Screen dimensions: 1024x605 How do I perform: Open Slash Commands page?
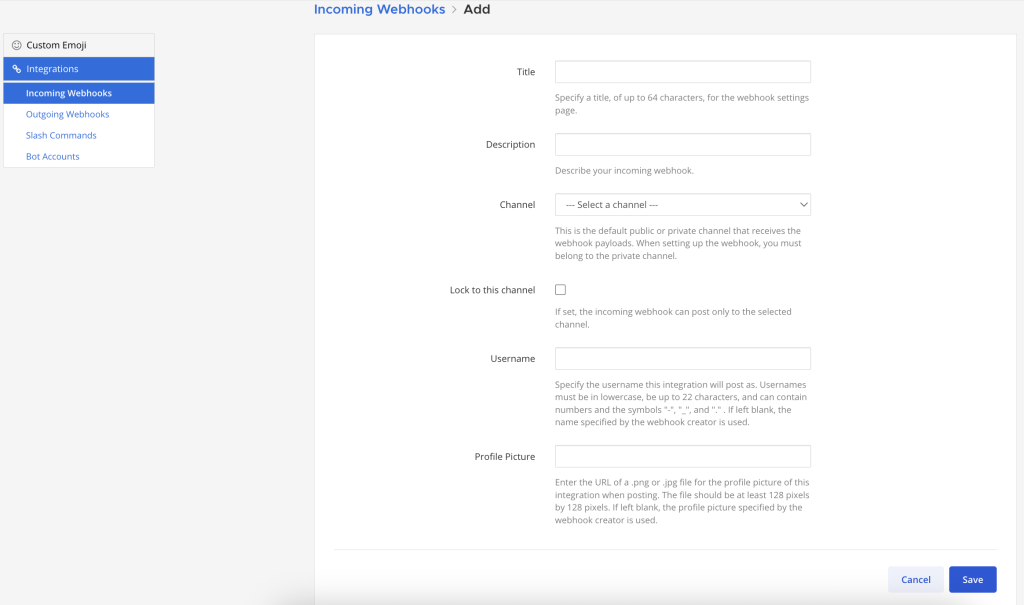pos(61,135)
